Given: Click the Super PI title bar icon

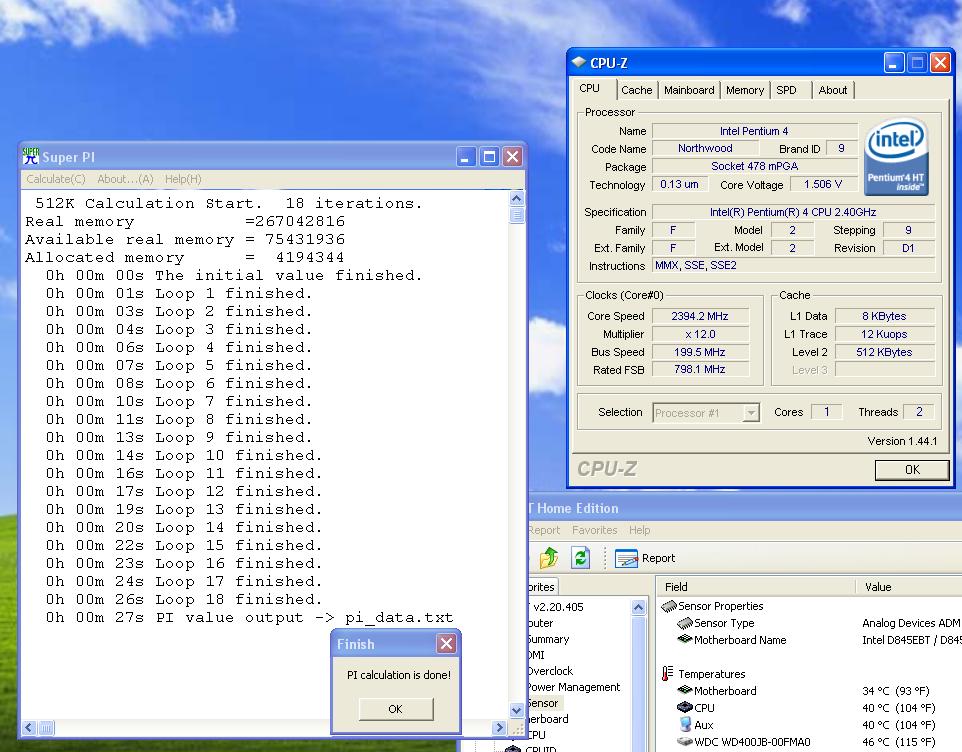Looking at the screenshot, I should 31,156.
